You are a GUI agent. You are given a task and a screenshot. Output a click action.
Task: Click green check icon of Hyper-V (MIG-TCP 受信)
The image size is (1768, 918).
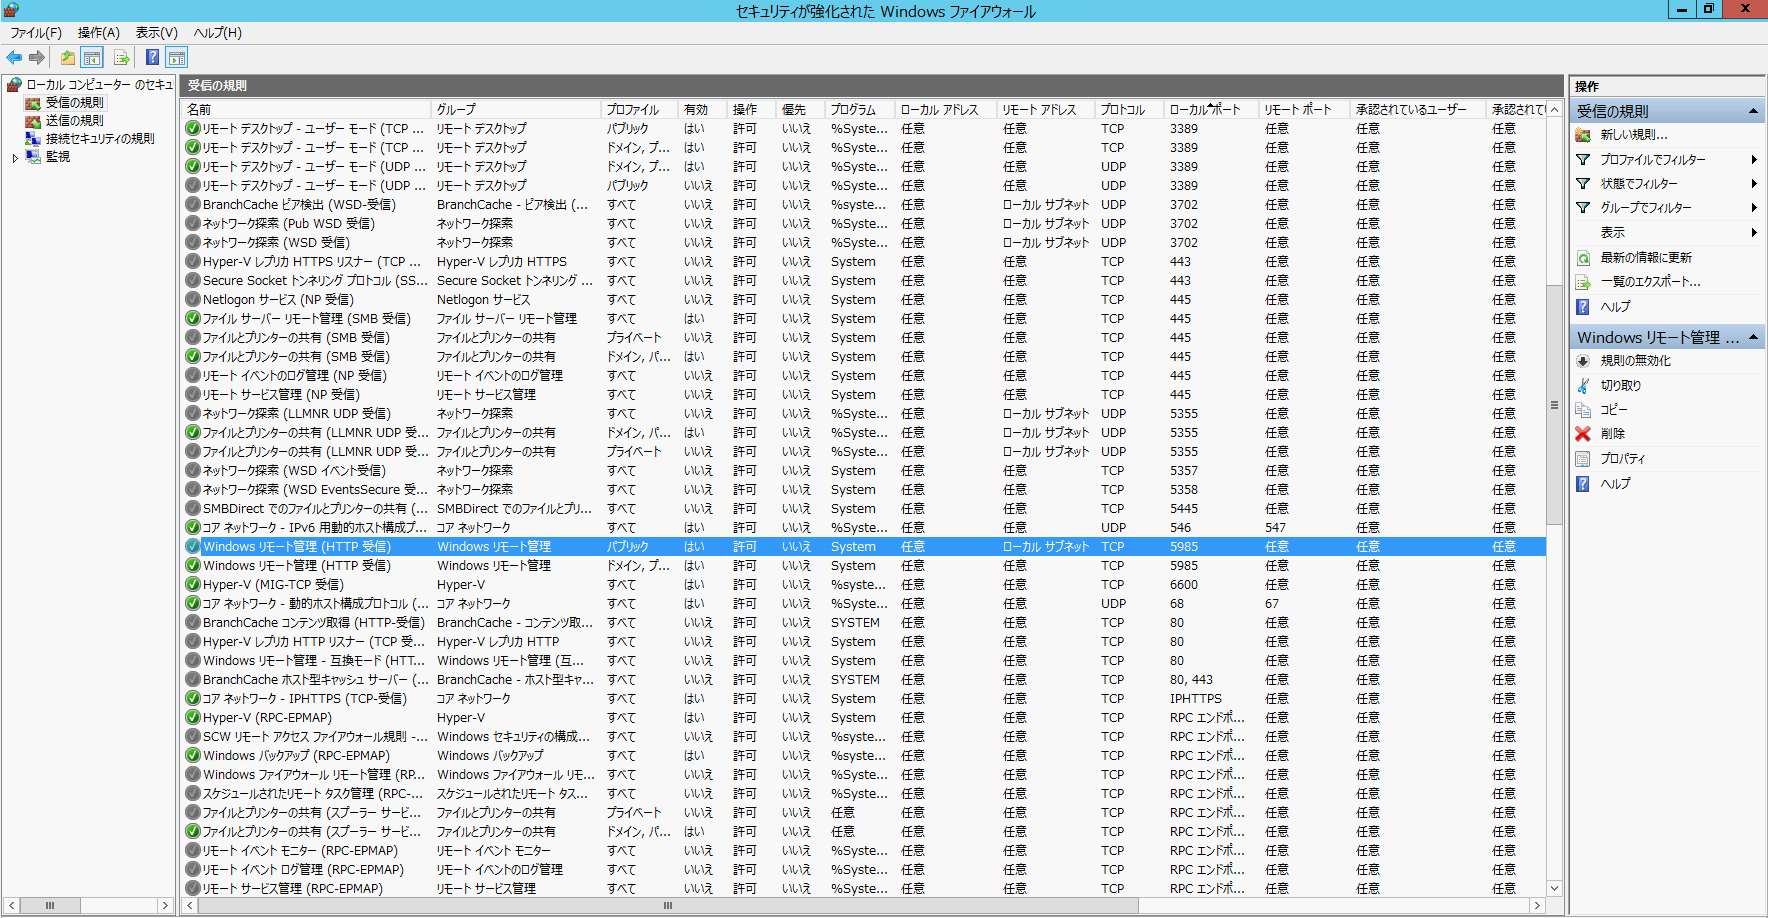[x=193, y=585]
